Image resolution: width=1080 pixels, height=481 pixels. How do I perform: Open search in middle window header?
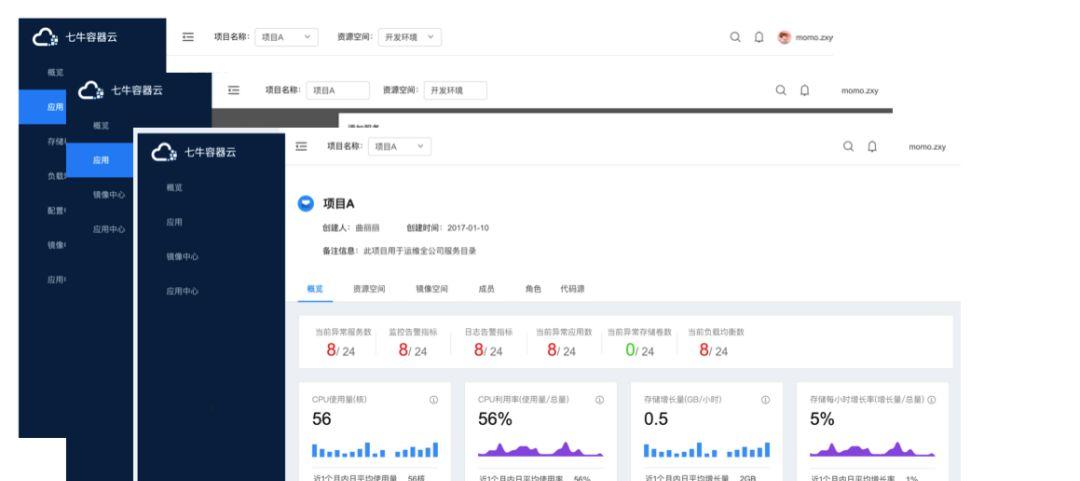(781, 90)
